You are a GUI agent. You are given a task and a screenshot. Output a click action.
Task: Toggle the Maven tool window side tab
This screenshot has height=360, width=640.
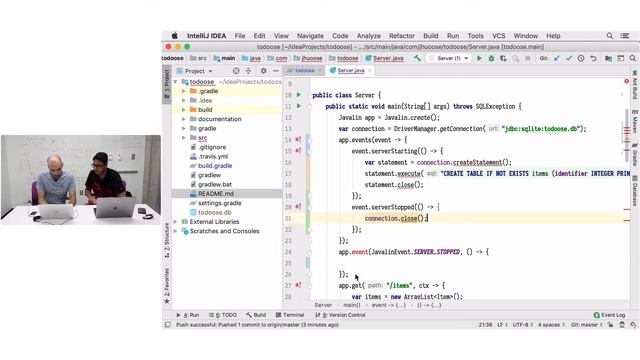(x=635, y=121)
